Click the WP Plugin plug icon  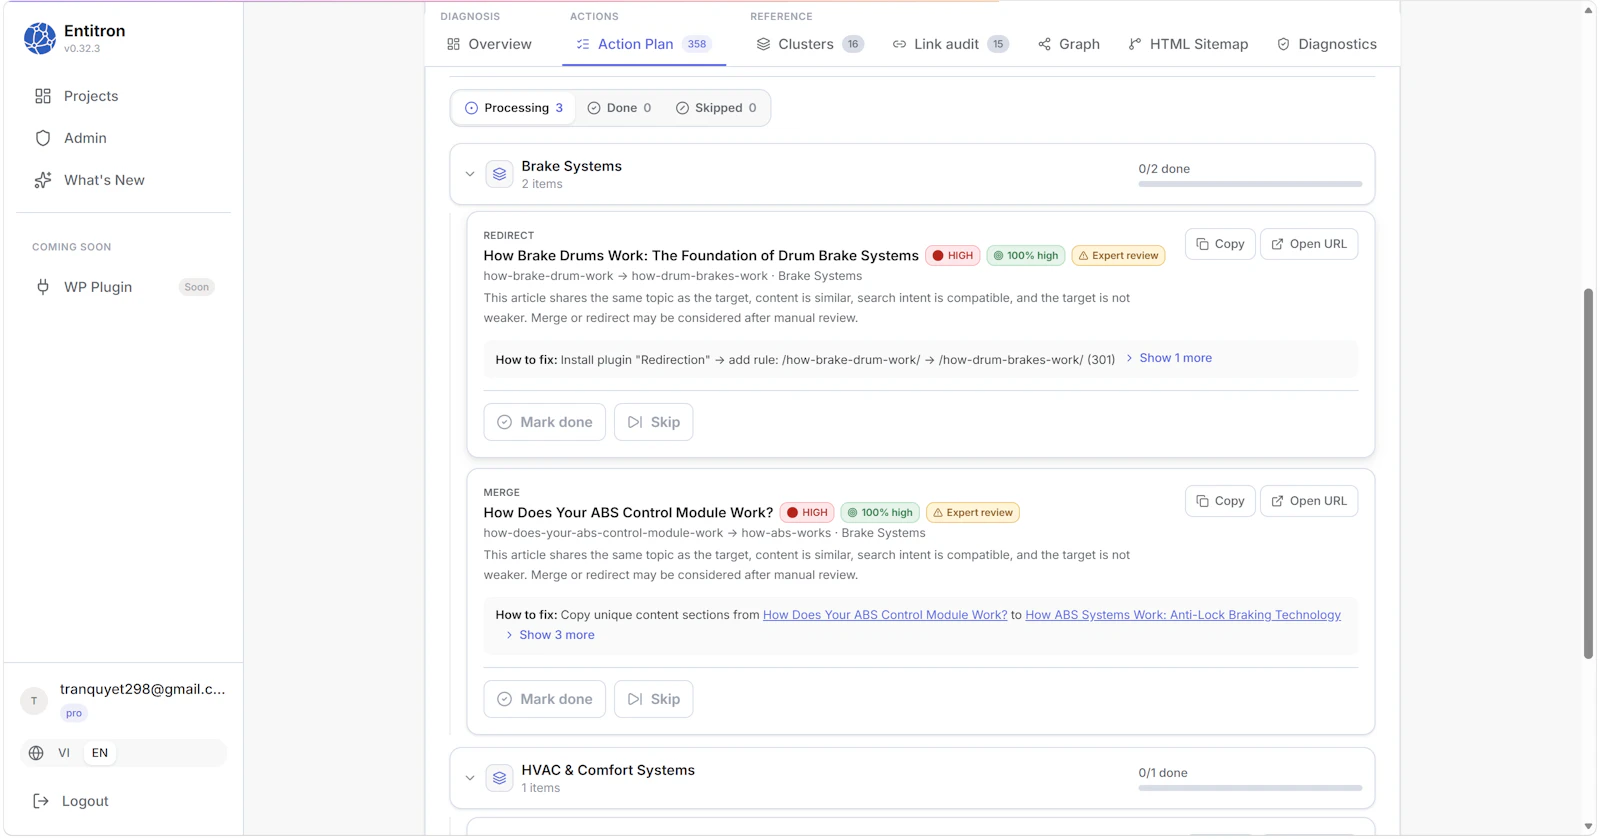(x=43, y=287)
